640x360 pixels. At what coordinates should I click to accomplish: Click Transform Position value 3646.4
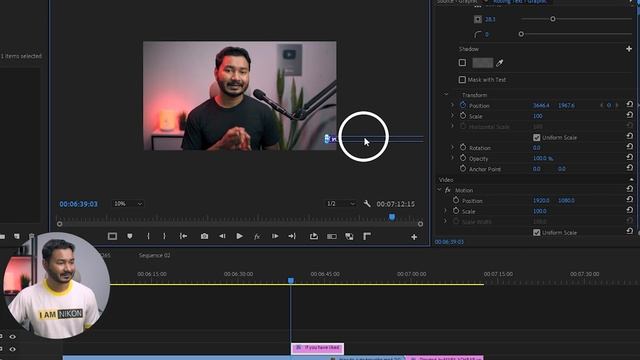tap(541, 105)
